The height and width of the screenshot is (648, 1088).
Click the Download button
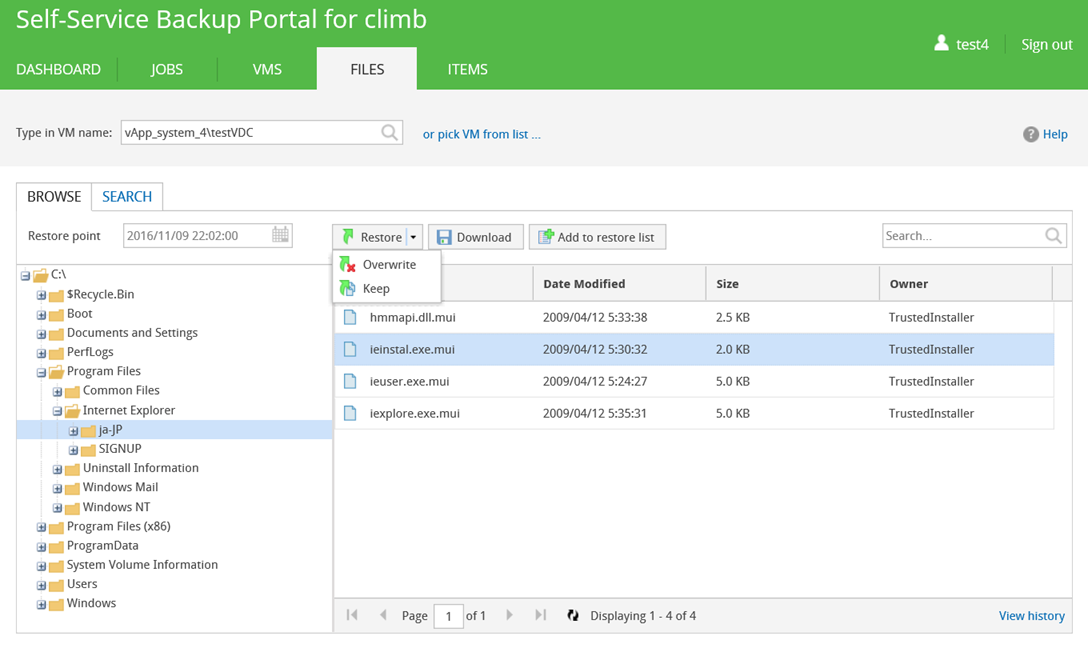click(475, 237)
